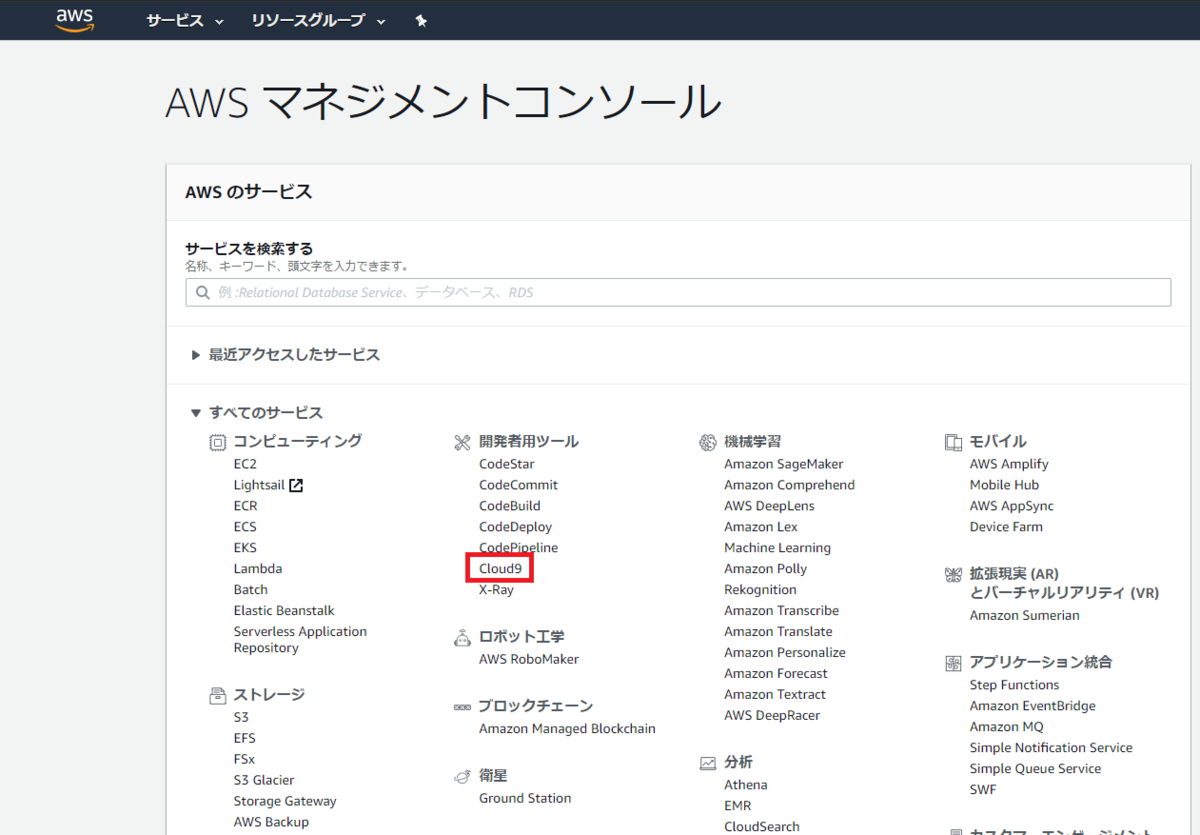Click the Analytics chart icon
Screen dimensions: 1200x835
[x=708, y=763]
